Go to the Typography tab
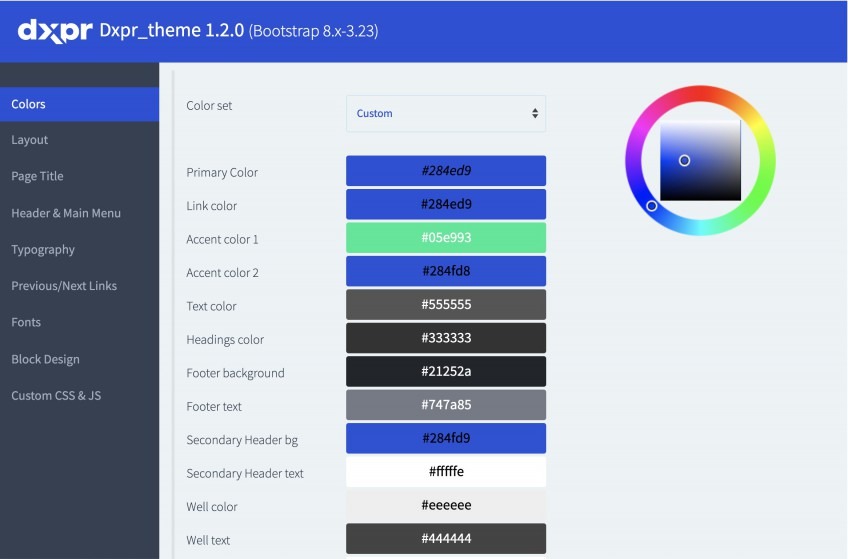Viewport: 848px width, 559px height. point(43,249)
